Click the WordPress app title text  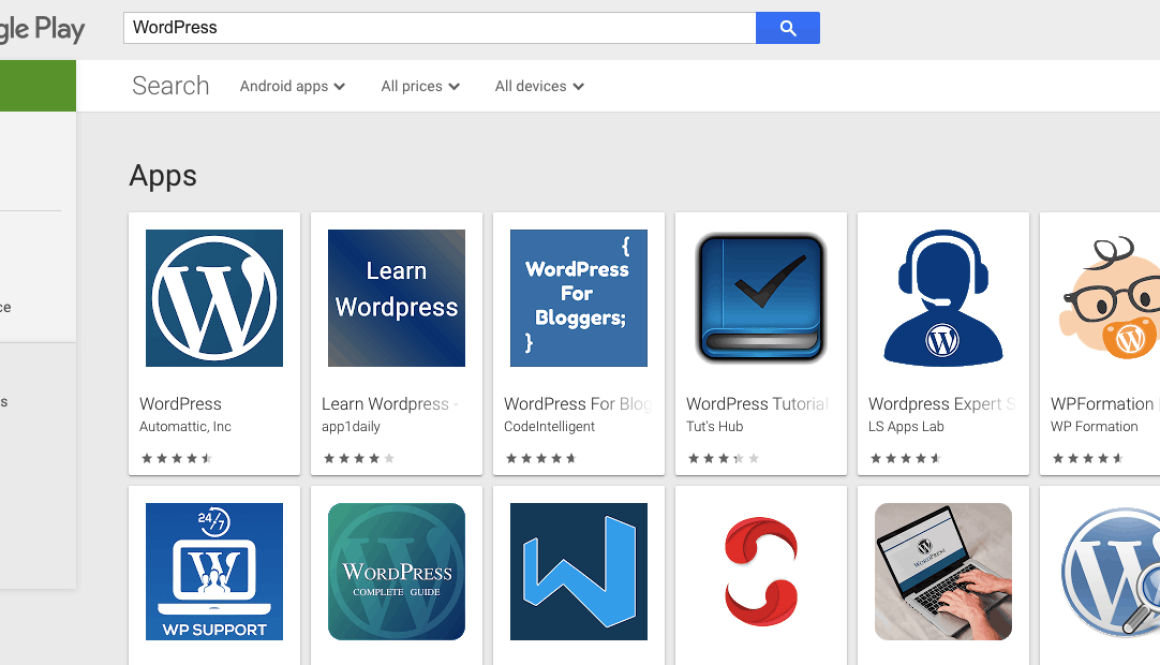click(181, 404)
